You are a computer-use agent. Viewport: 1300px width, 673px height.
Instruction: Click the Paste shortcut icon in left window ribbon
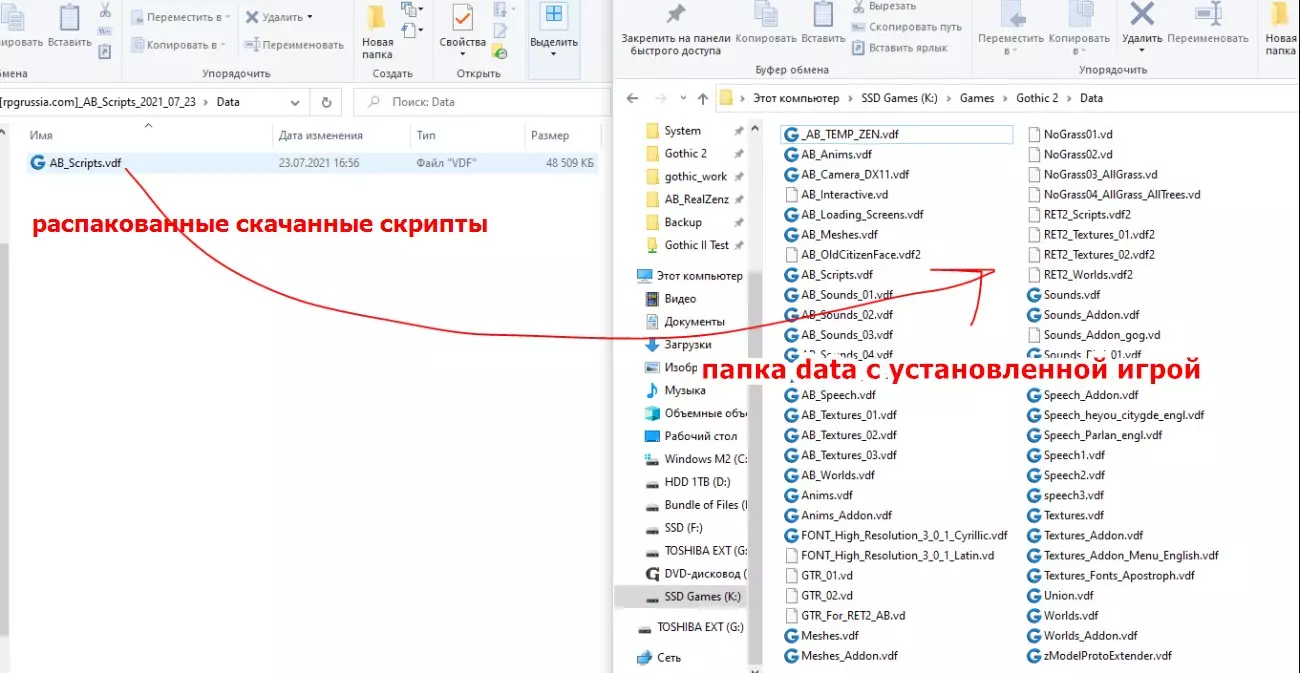coord(105,50)
